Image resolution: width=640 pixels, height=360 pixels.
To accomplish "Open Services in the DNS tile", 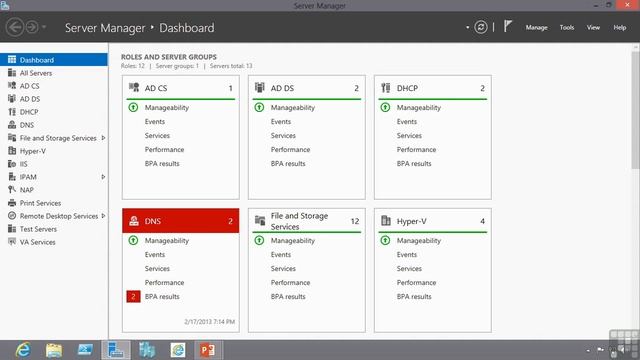I will point(157,269).
